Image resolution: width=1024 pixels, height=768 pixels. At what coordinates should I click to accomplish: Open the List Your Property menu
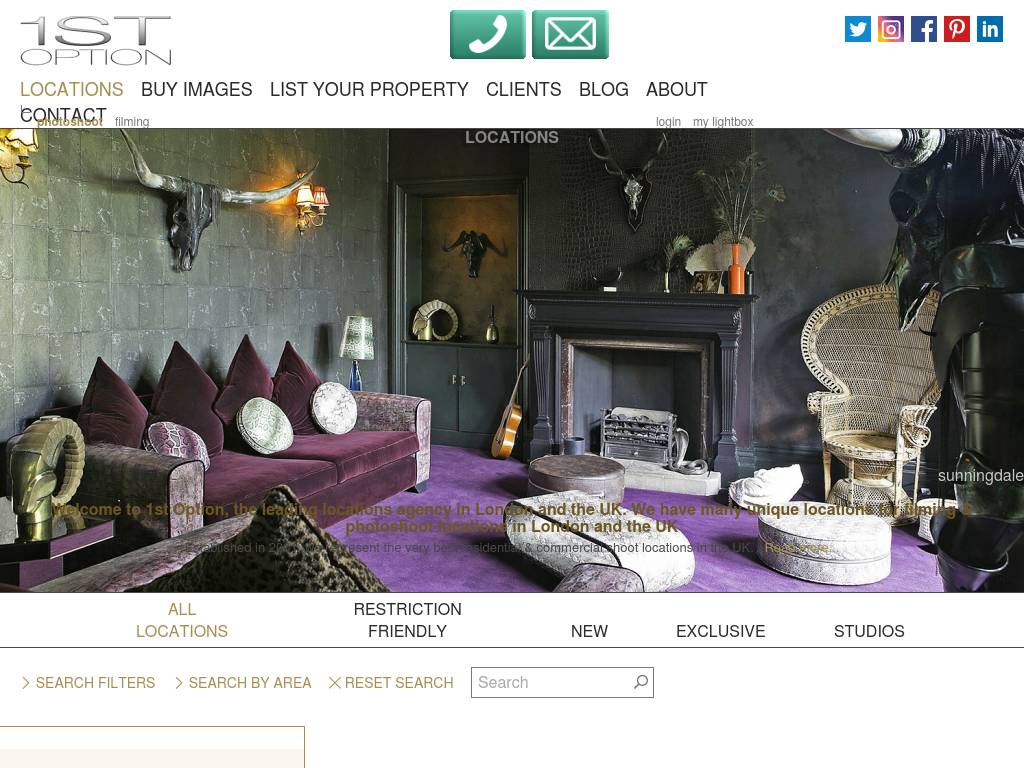[x=369, y=89]
